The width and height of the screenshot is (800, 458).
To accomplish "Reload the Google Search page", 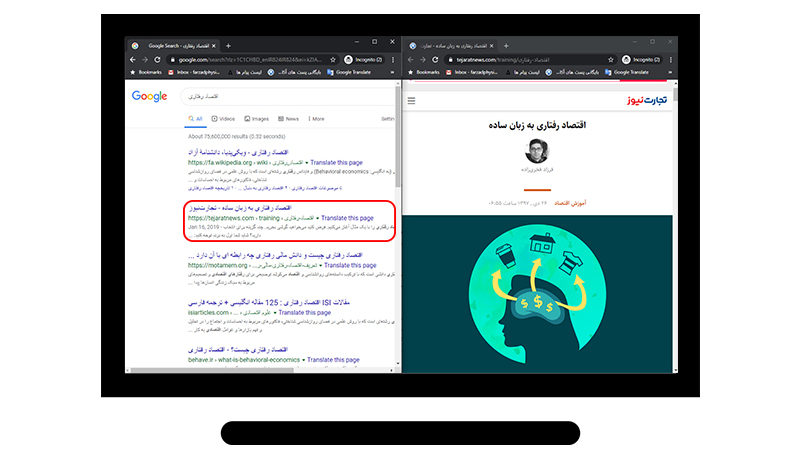I will [x=158, y=60].
